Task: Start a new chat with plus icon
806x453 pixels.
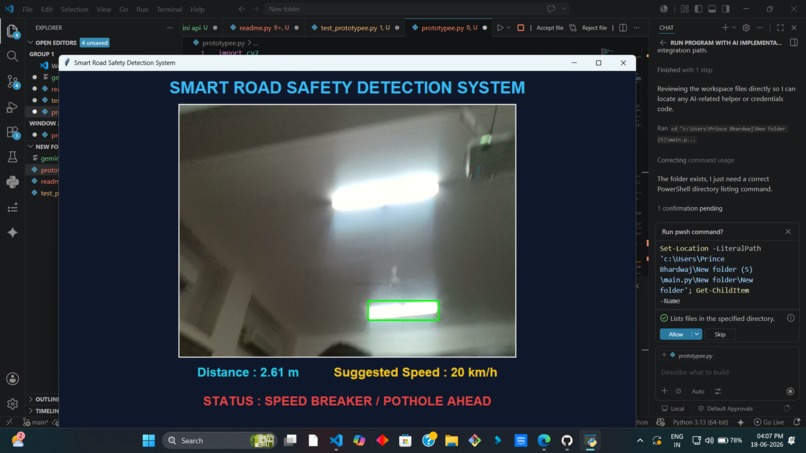Action: tap(725, 28)
